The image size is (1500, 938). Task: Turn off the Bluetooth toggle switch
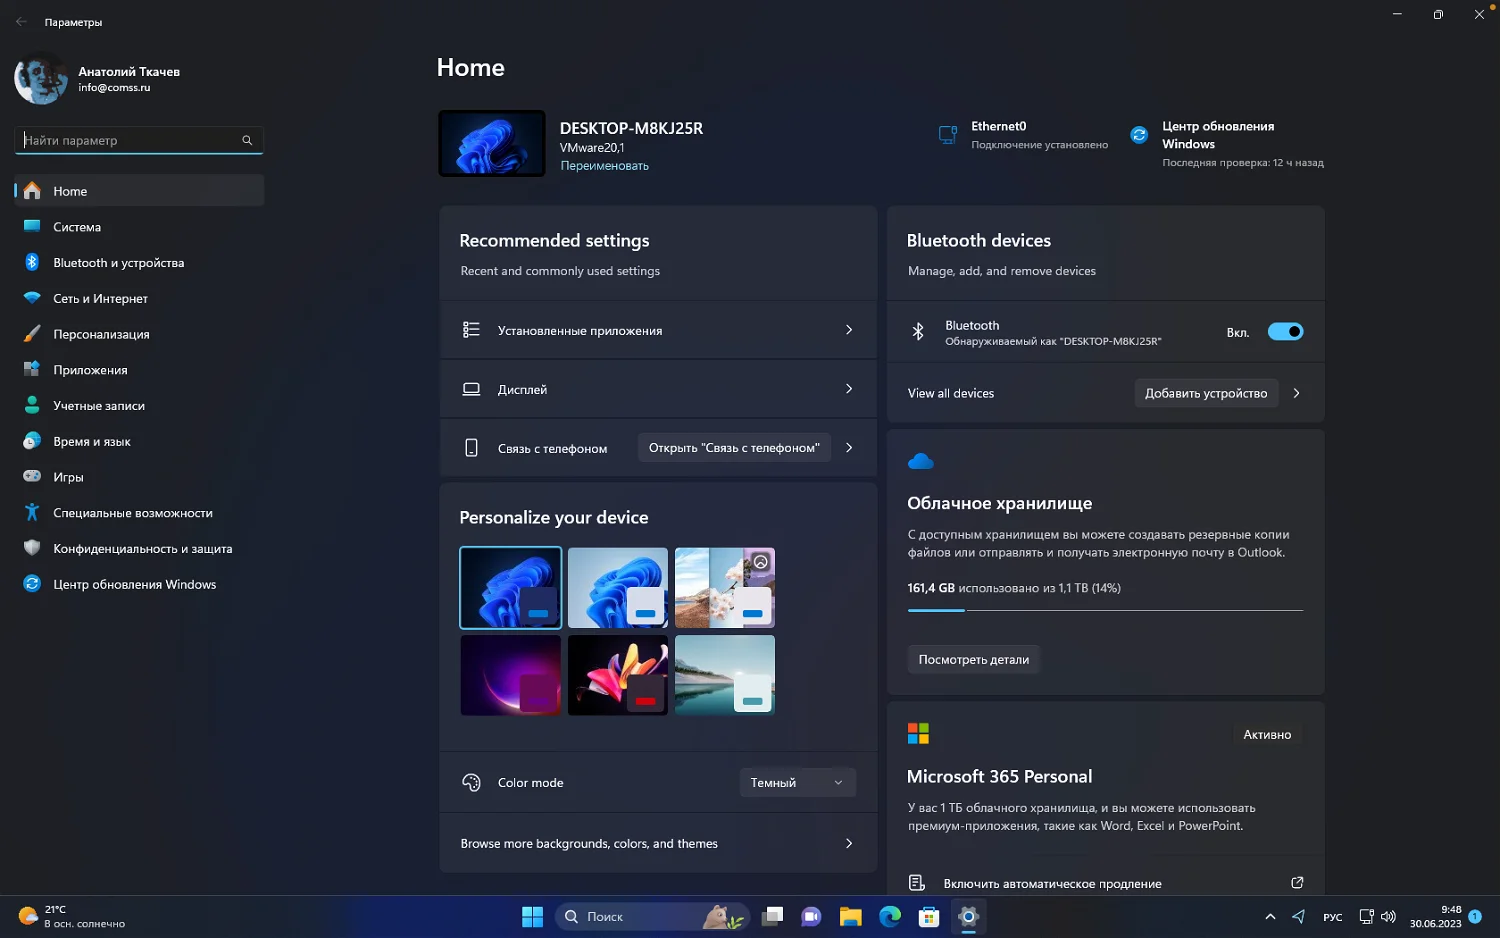pos(1285,332)
